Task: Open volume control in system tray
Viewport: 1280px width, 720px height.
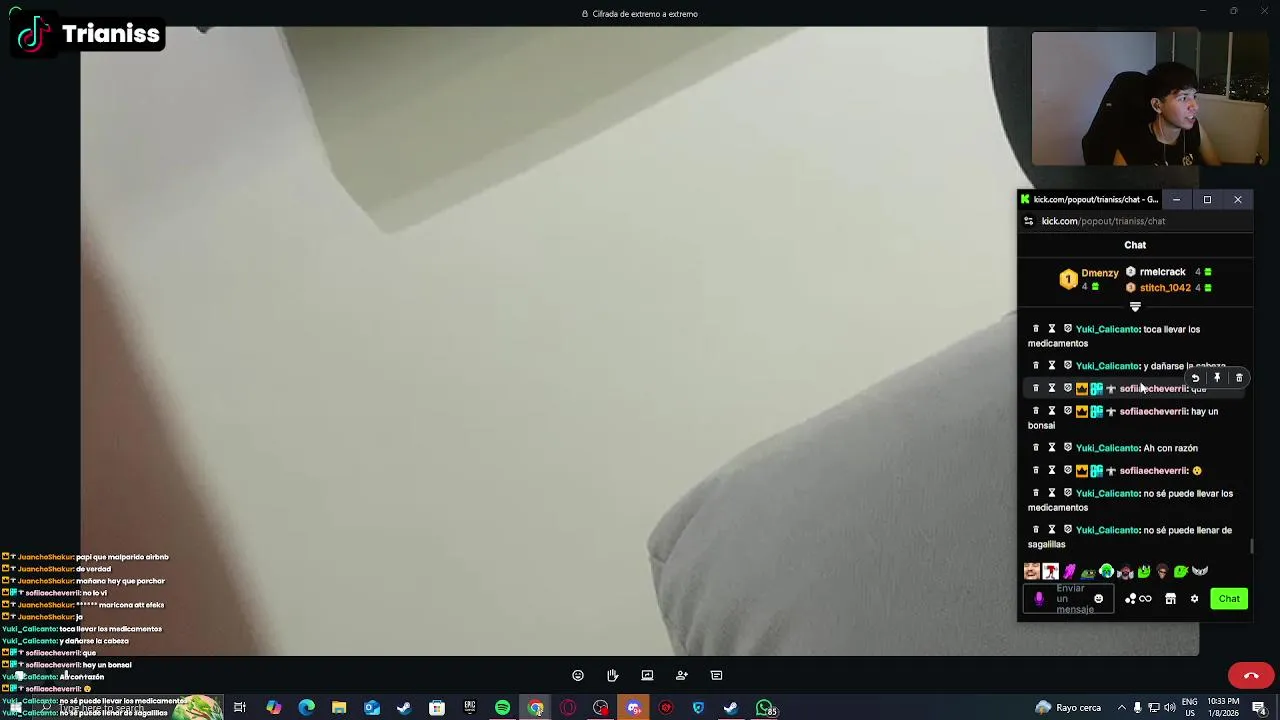Action: 1169,708
